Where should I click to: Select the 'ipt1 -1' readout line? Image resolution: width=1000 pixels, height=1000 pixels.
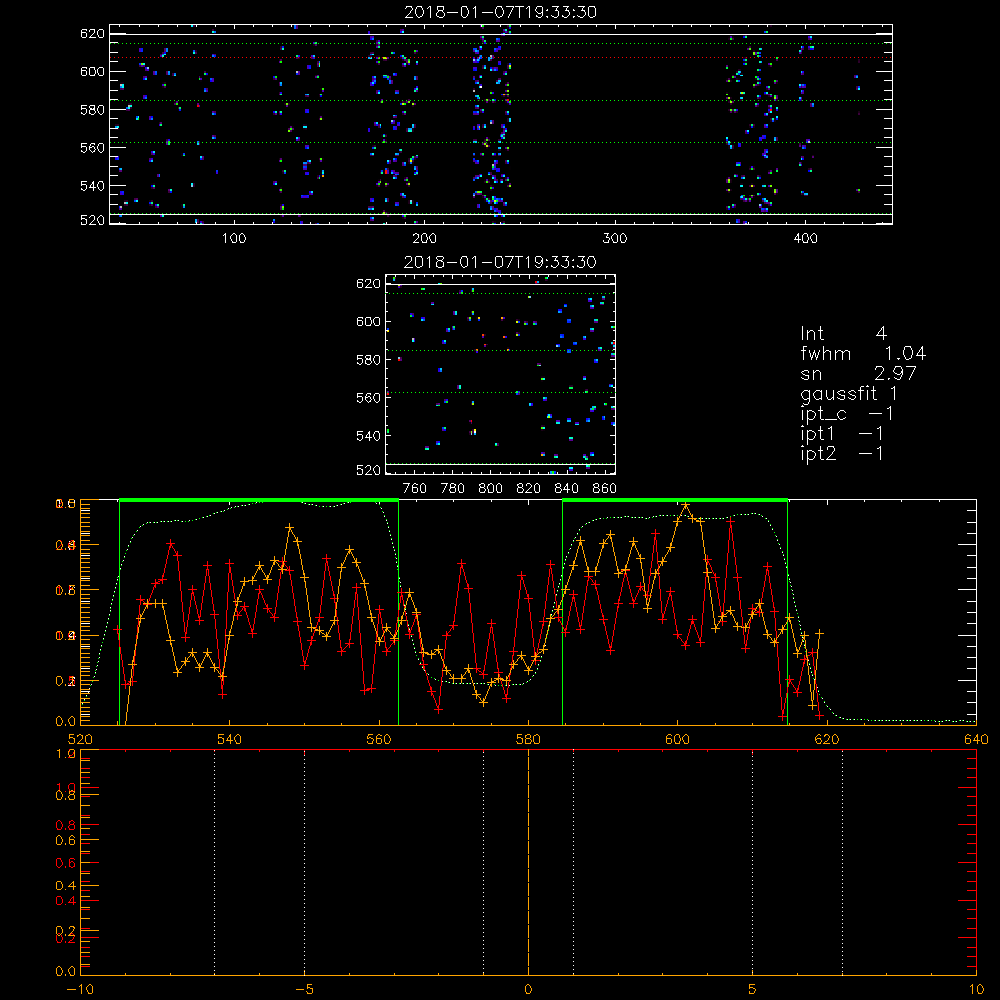[x=842, y=434]
